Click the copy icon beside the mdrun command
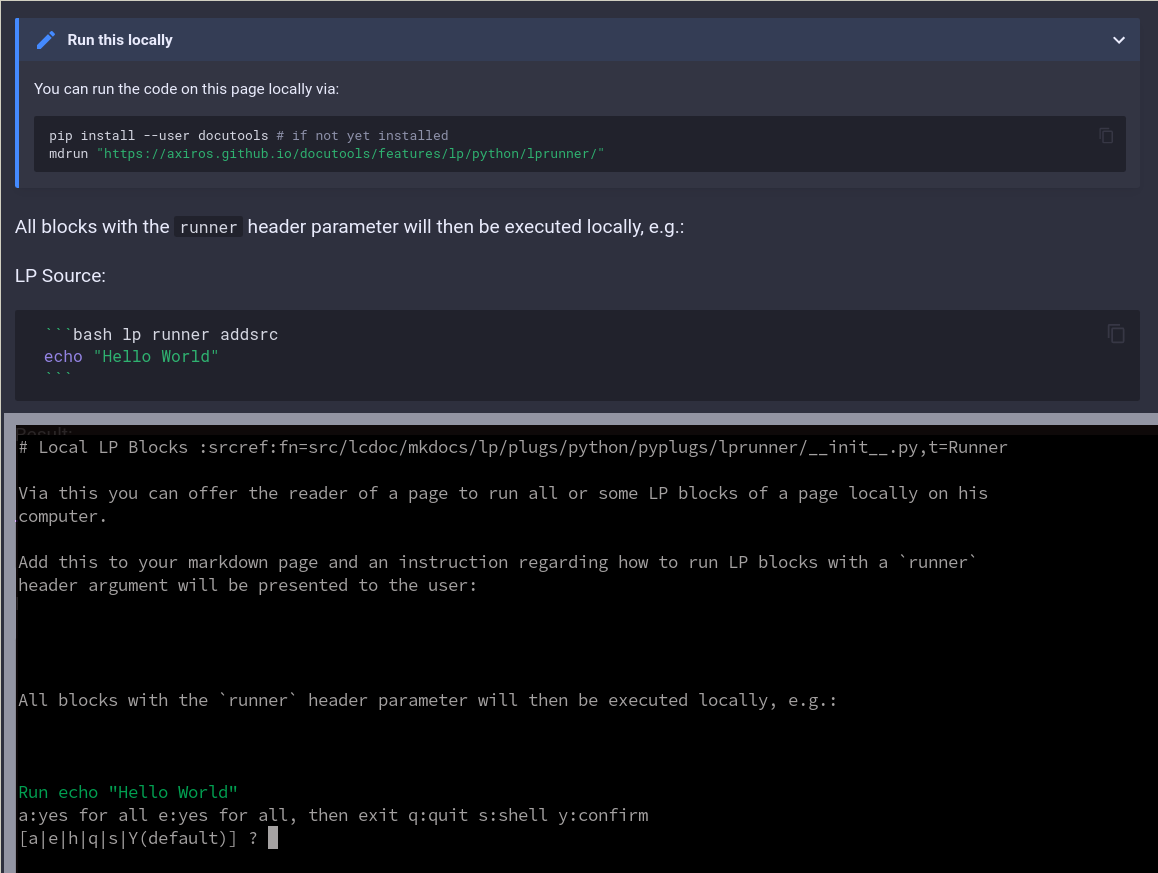The height and width of the screenshot is (873, 1158). pyautogui.click(x=1106, y=135)
